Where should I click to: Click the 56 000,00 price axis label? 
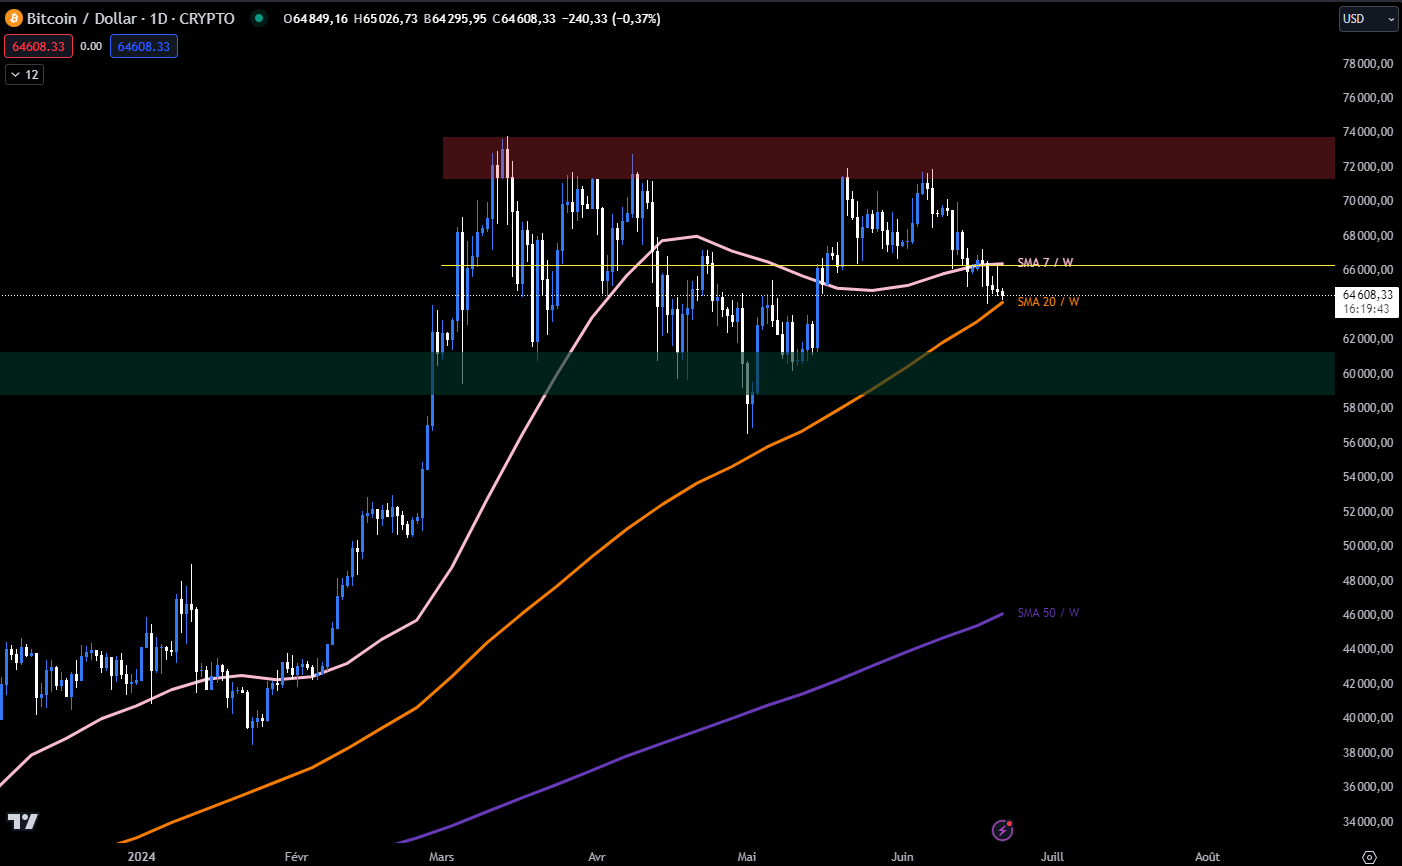[x=1367, y=443]
